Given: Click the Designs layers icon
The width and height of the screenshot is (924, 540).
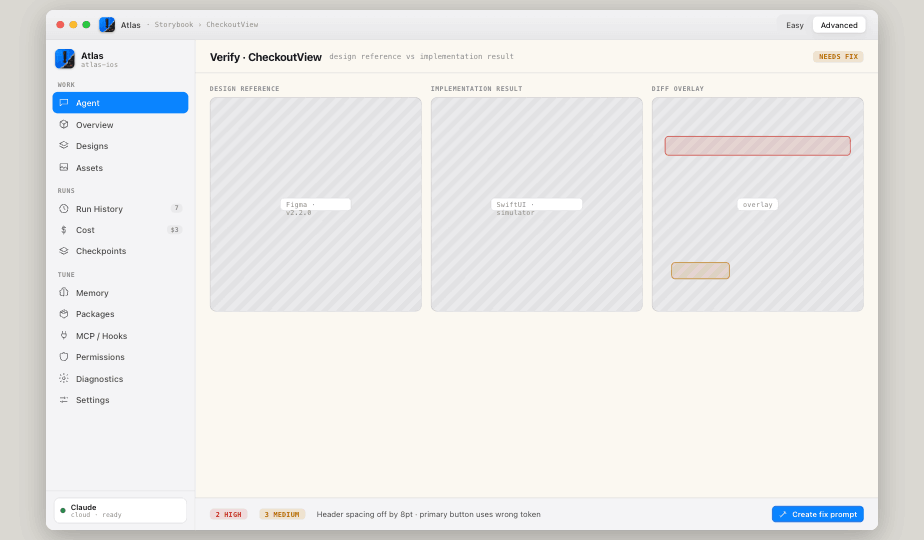Looking at the screenshot, I should tap(64, 146).
